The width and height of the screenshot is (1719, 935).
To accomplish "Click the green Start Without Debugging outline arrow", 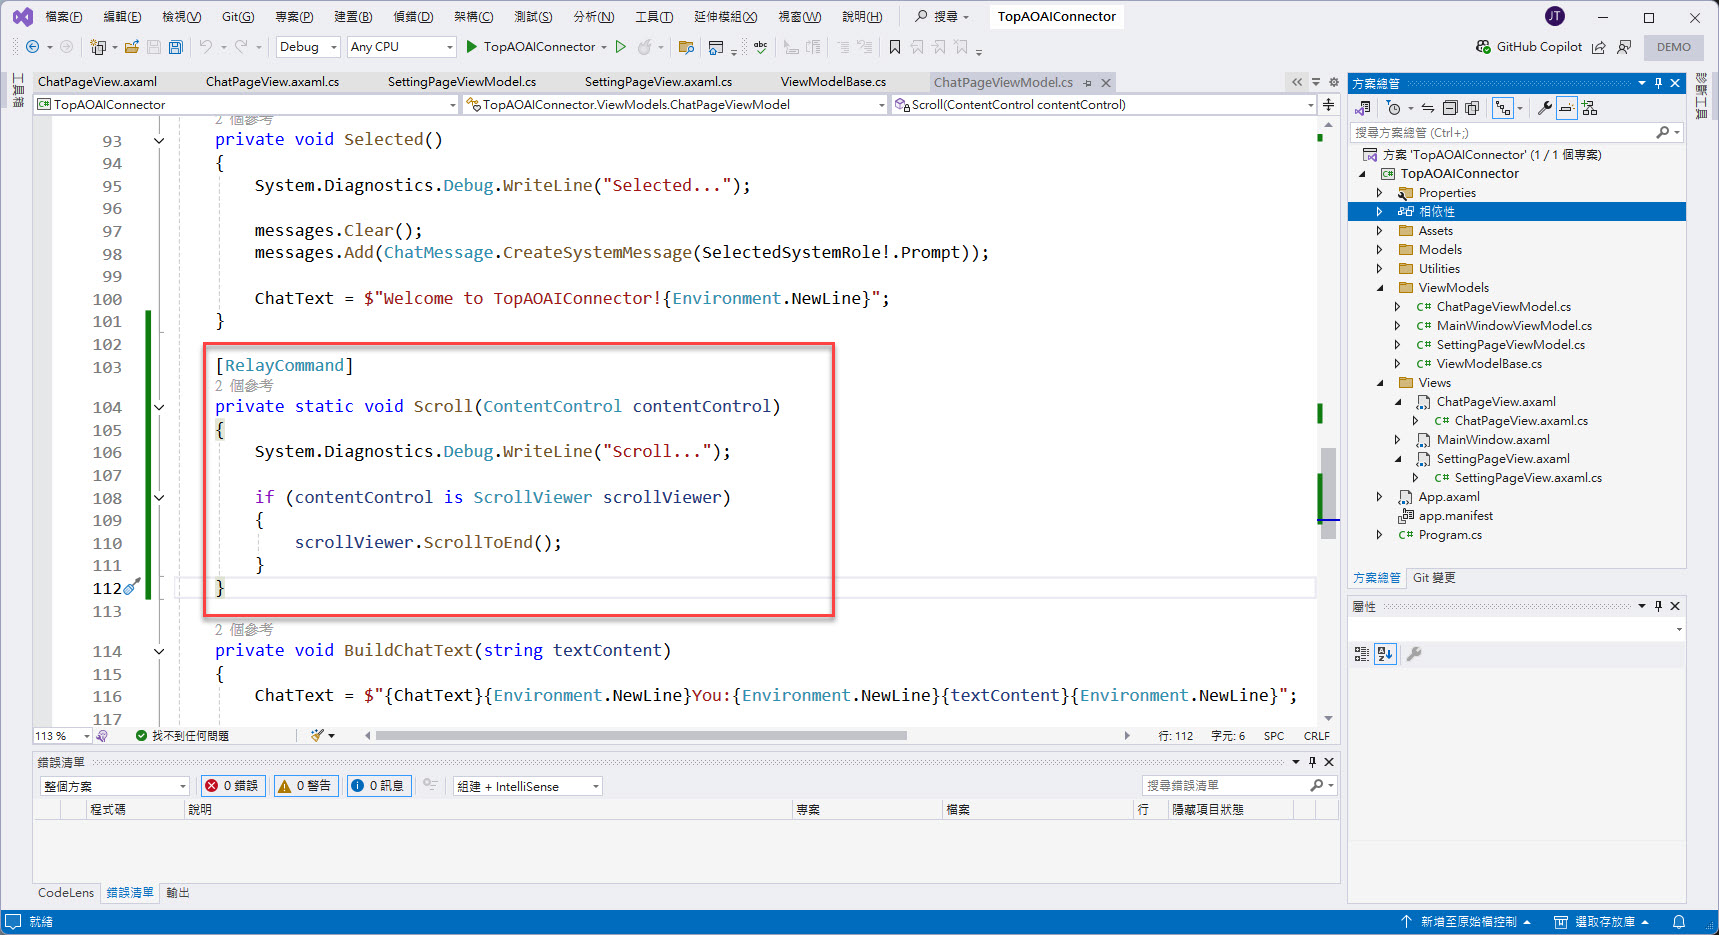I will (x=621, y=47).
